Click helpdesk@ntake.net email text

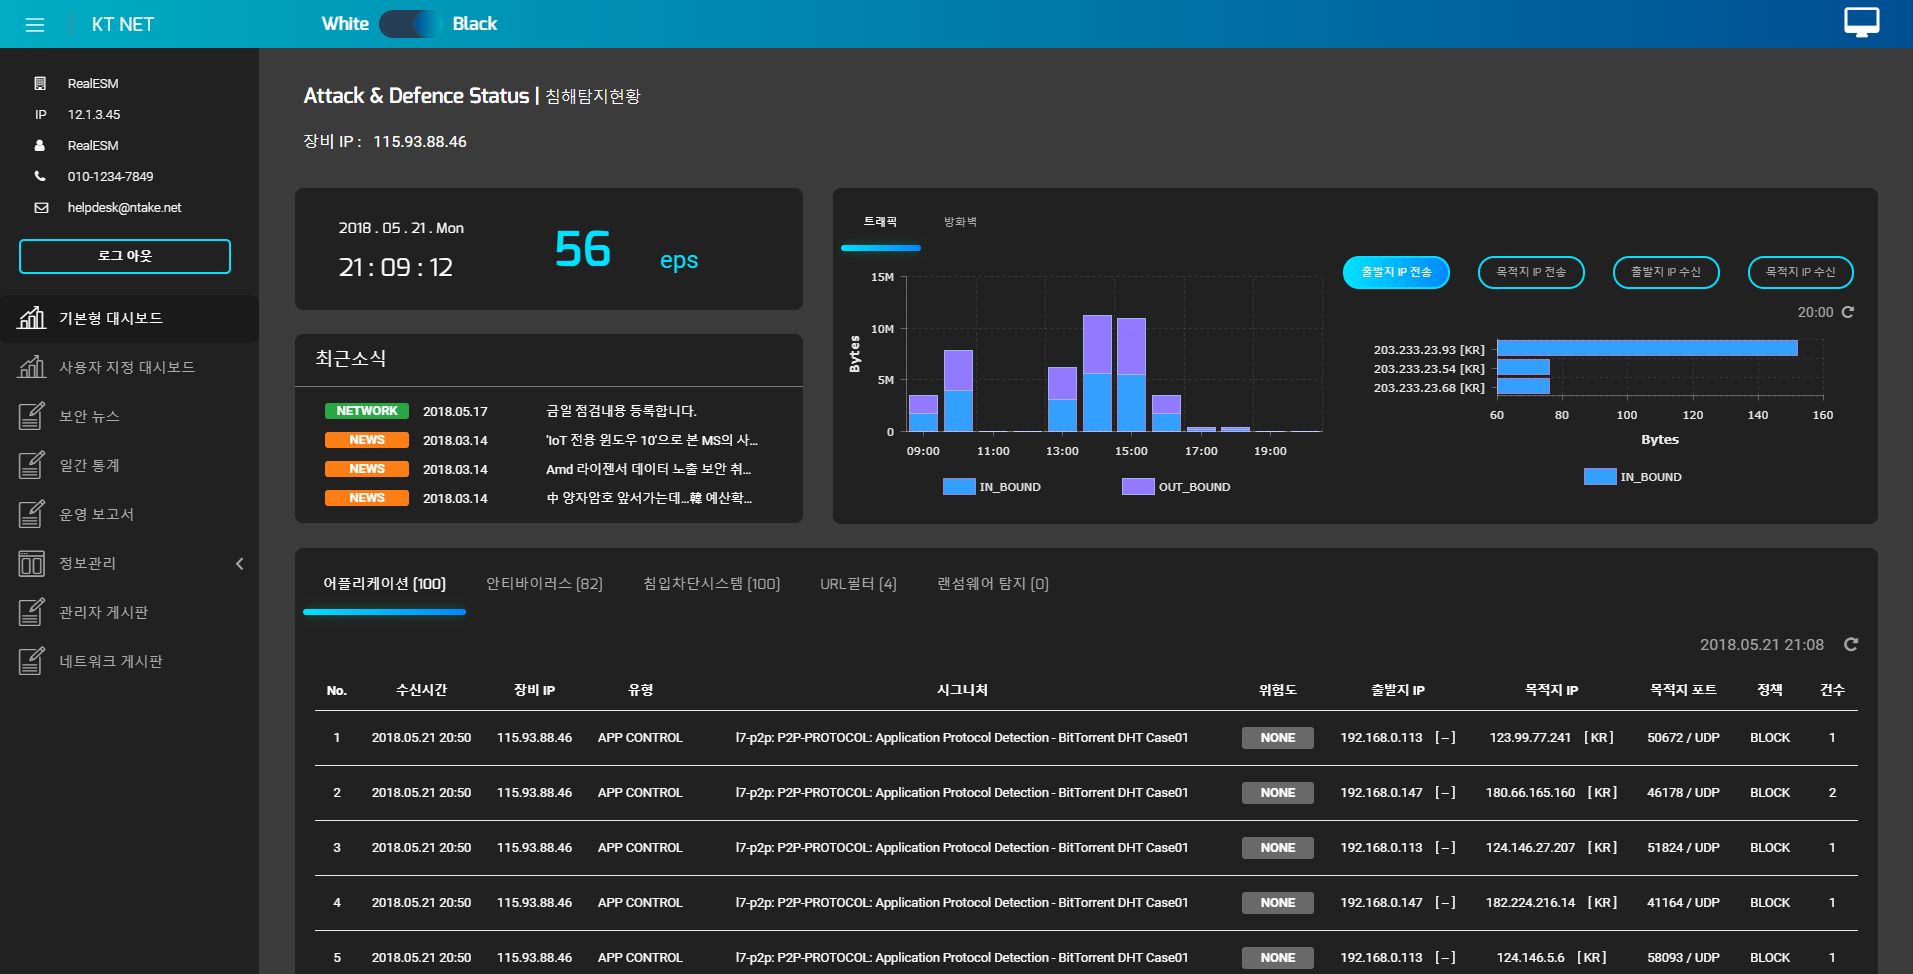125,208
